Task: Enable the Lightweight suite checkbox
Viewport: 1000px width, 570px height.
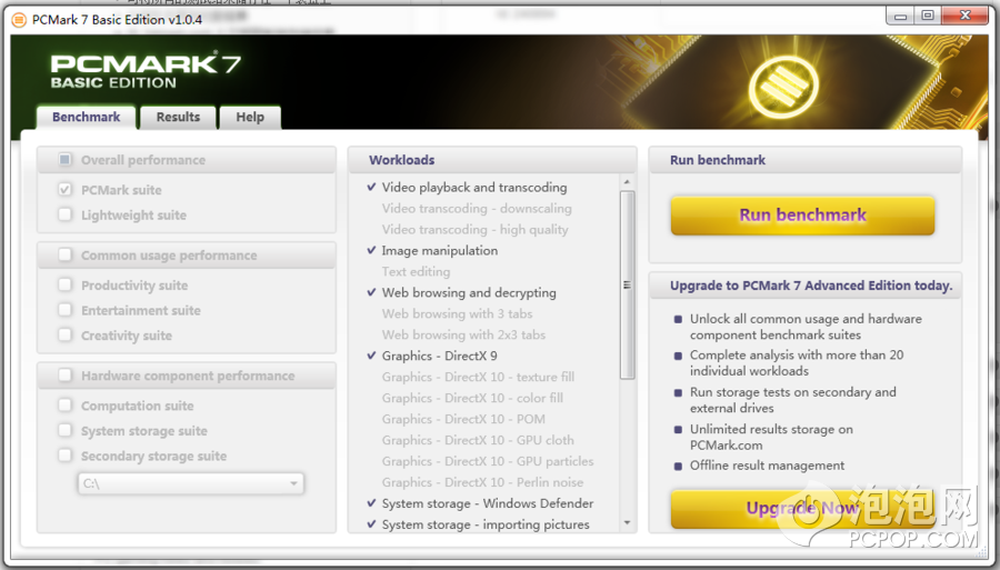Action: tap(65, 215)
